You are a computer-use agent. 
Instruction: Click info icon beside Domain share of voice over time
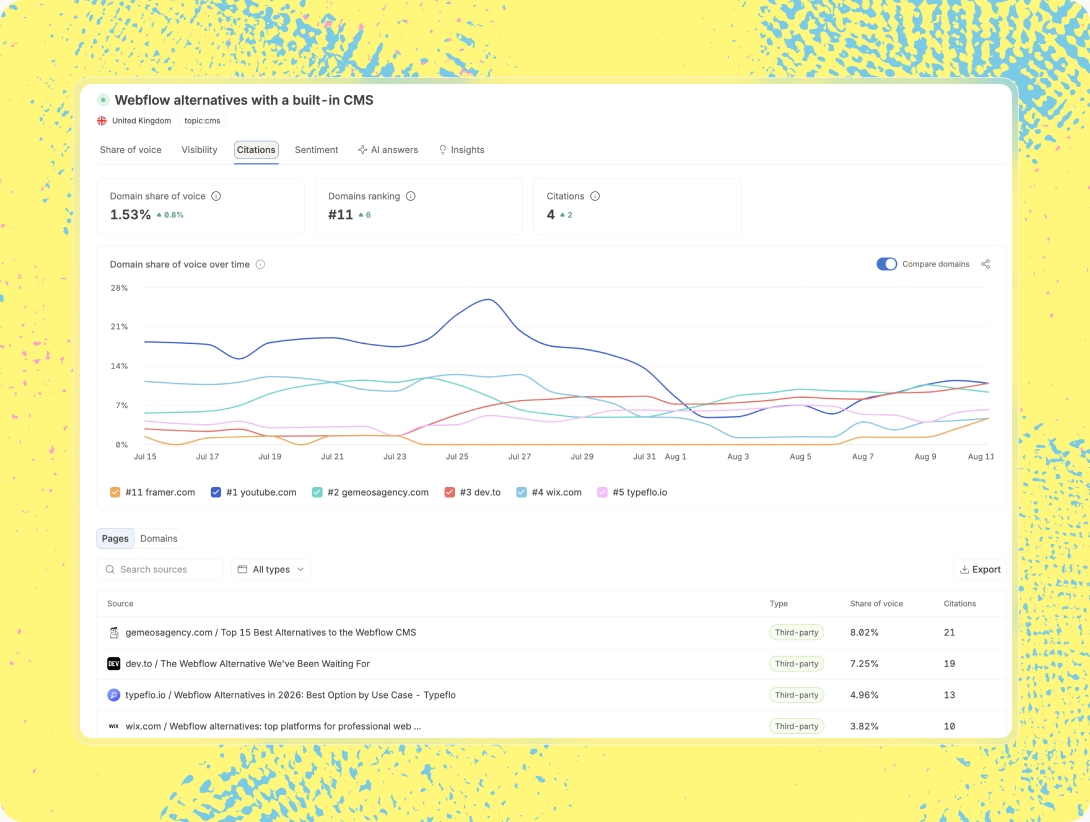tap(261, 264)
